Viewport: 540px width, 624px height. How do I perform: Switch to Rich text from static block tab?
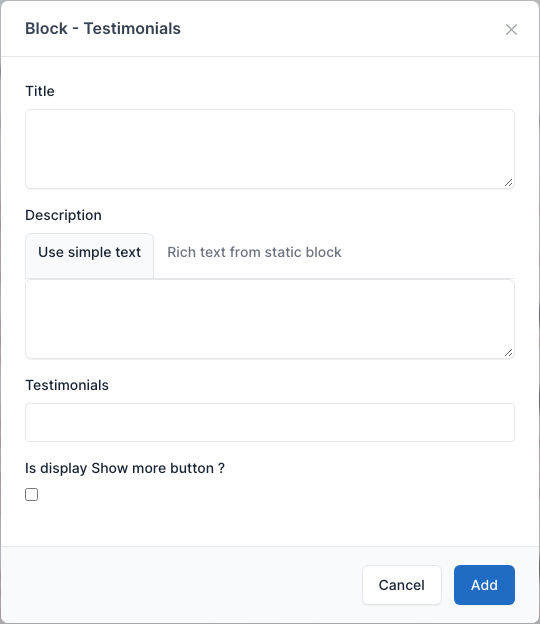[254, 252]
